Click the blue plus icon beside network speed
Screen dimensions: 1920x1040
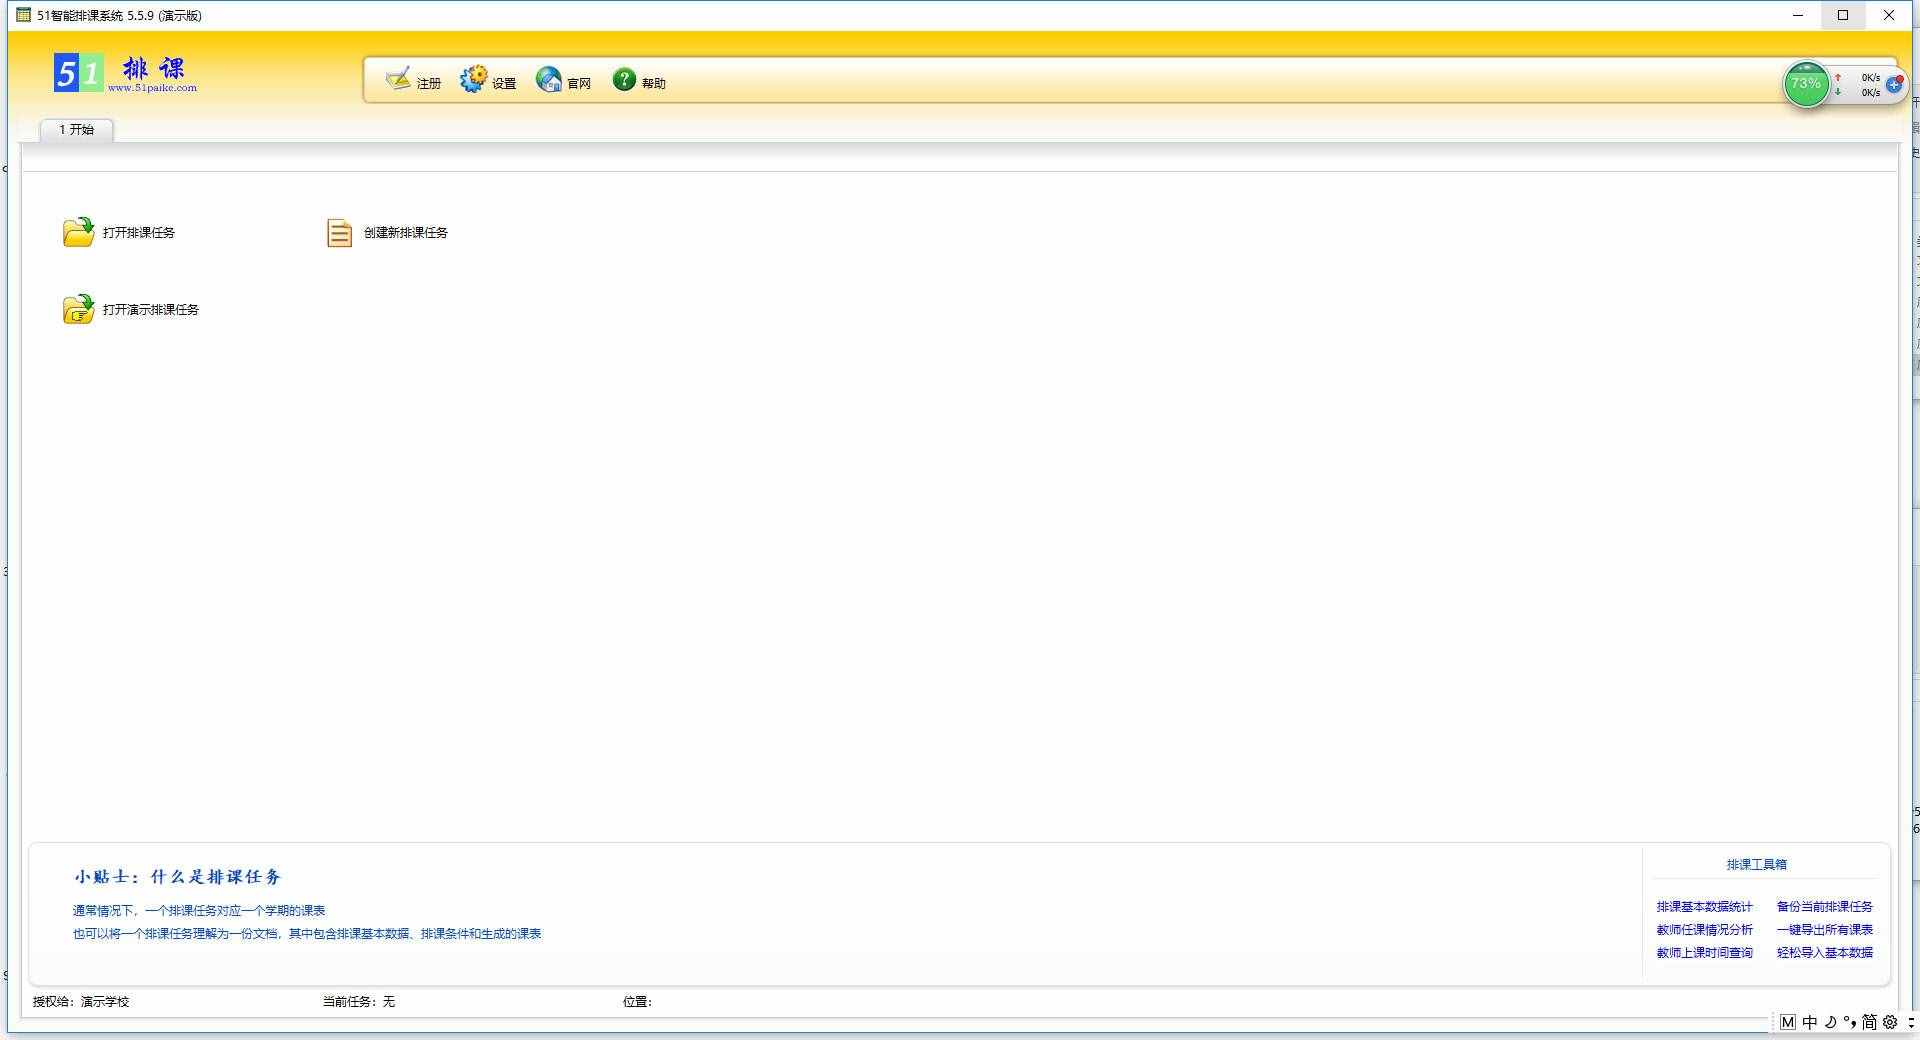(1894, 84)
